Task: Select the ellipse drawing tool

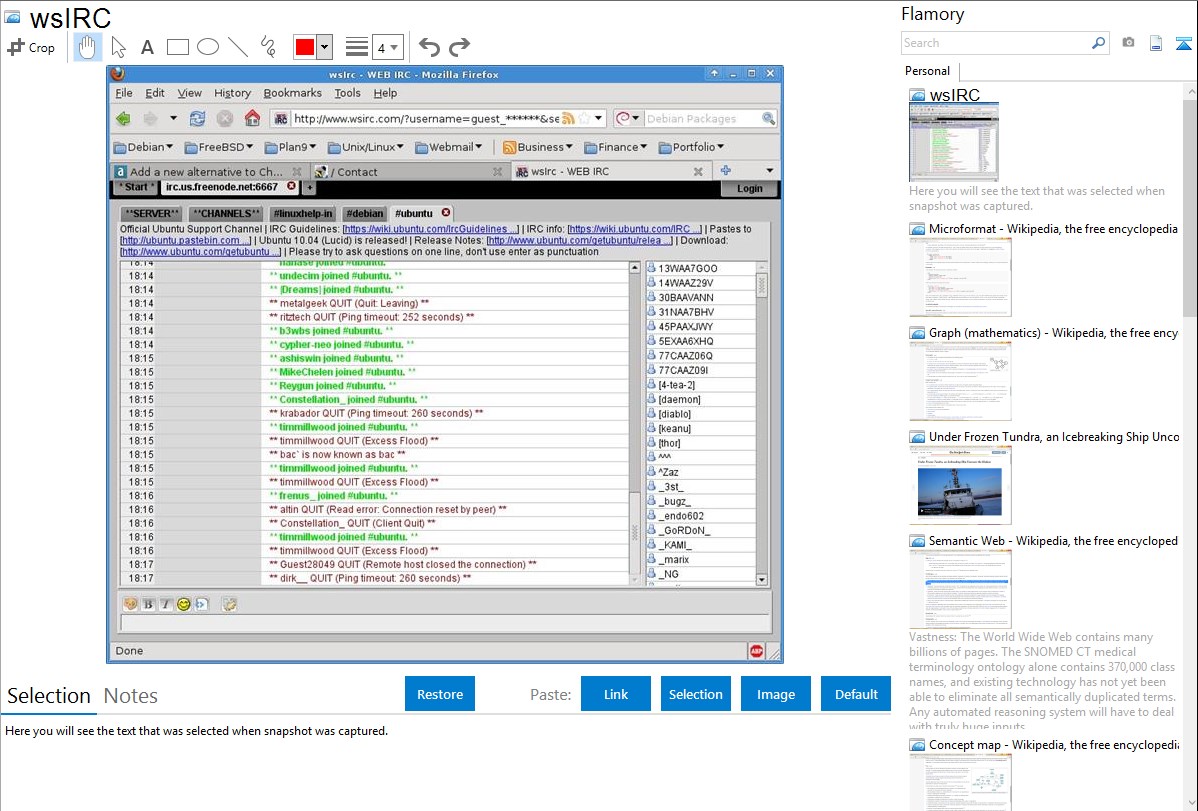Action: click(208, 47)
